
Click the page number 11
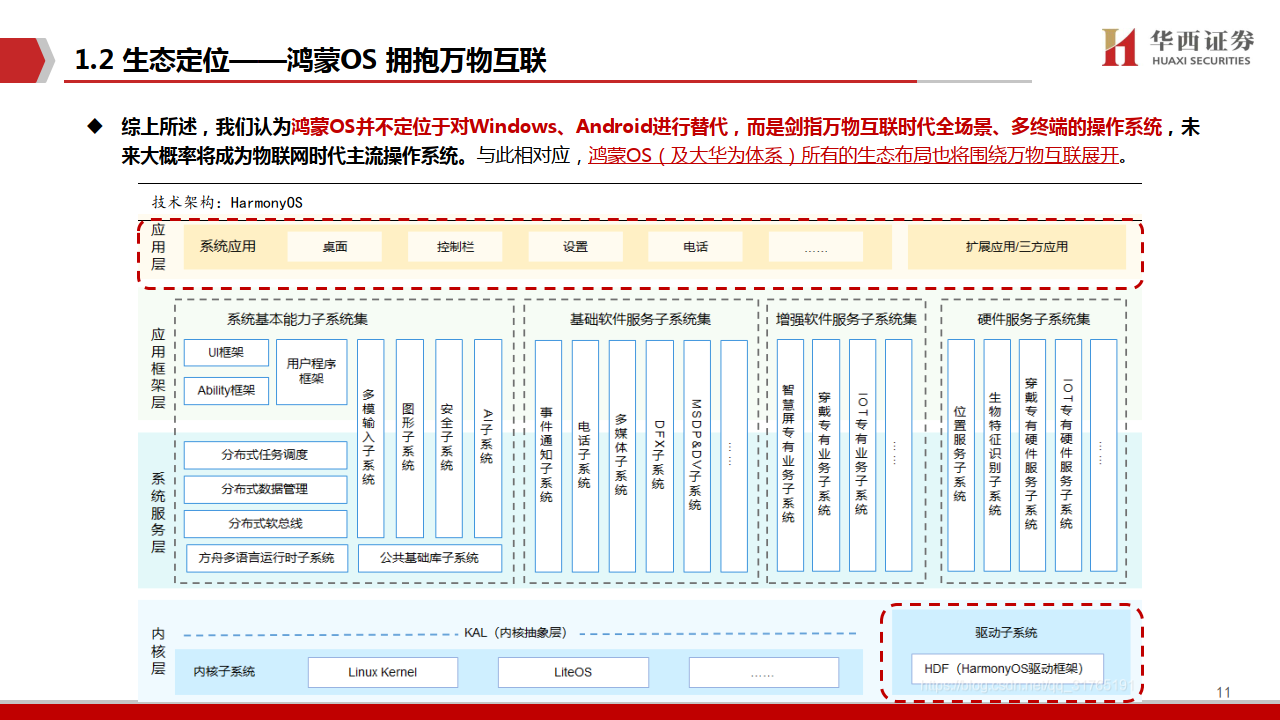tap(1224, 692)
